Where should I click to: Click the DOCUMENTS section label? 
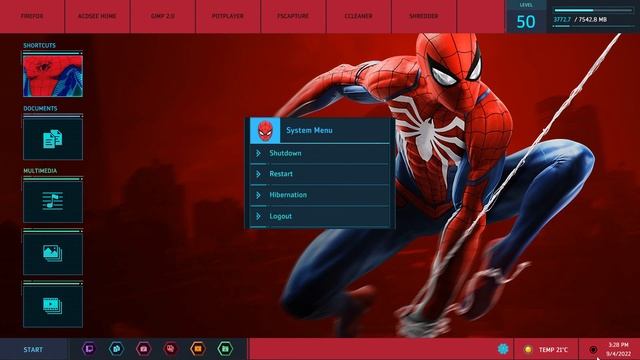pyautogui.click(x=40, y=109)
